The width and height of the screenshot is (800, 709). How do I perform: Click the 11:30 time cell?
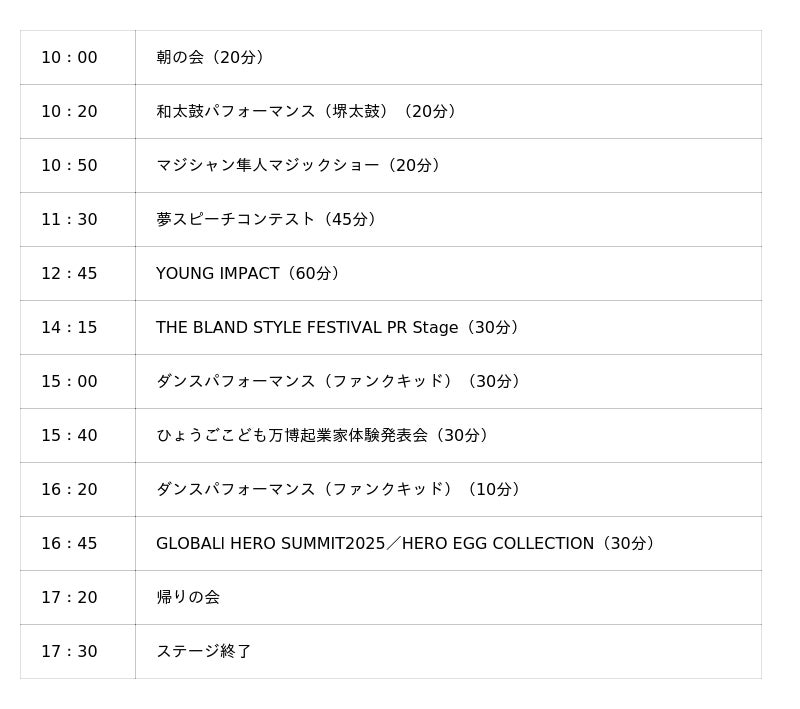click(x=69, y=220)
